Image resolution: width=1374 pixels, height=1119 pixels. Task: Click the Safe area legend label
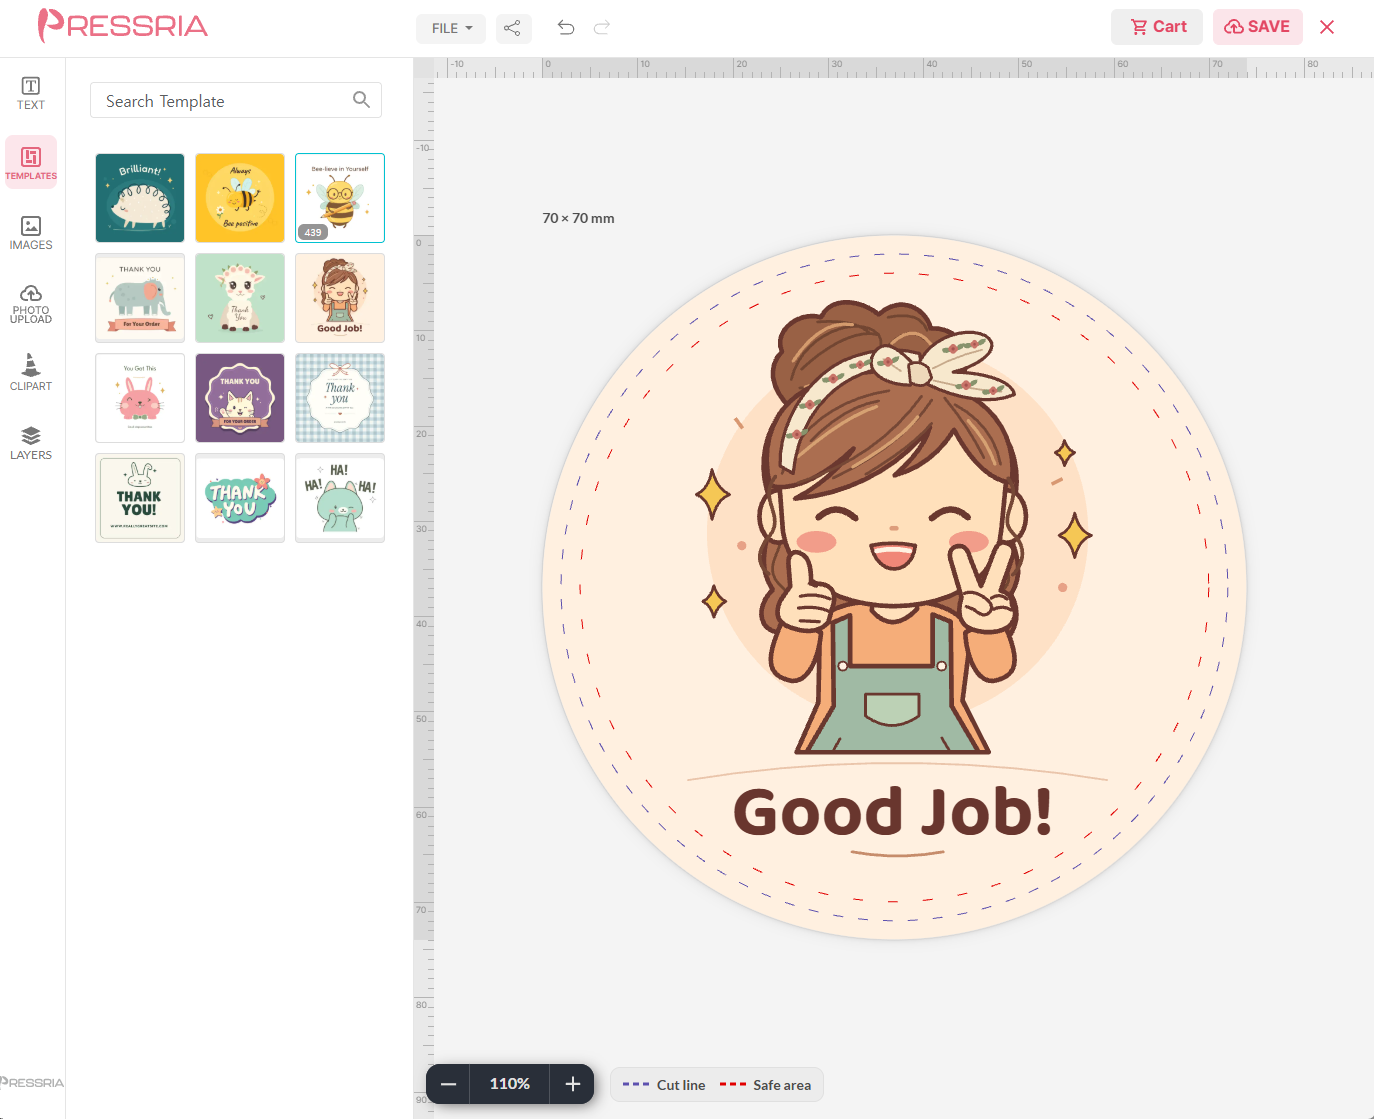(782, 1085)
